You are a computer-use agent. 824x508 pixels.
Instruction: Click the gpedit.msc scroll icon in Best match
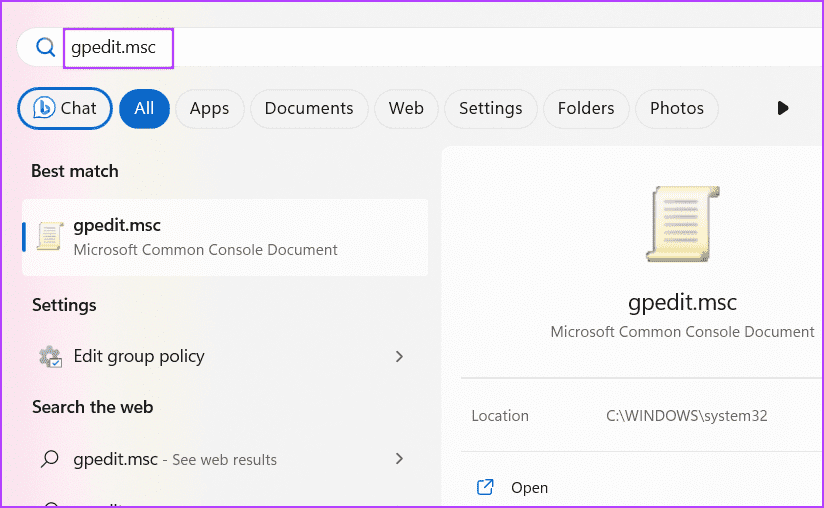50,236
